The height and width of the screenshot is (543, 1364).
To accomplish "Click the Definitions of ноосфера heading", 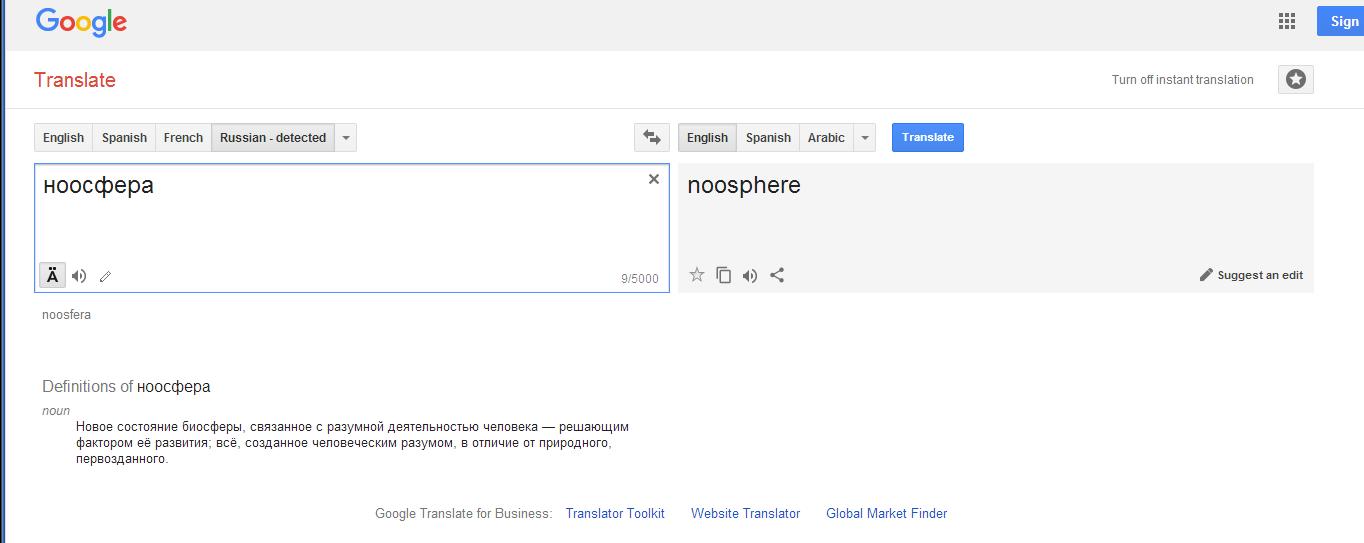I will click(x=126, y=387).
